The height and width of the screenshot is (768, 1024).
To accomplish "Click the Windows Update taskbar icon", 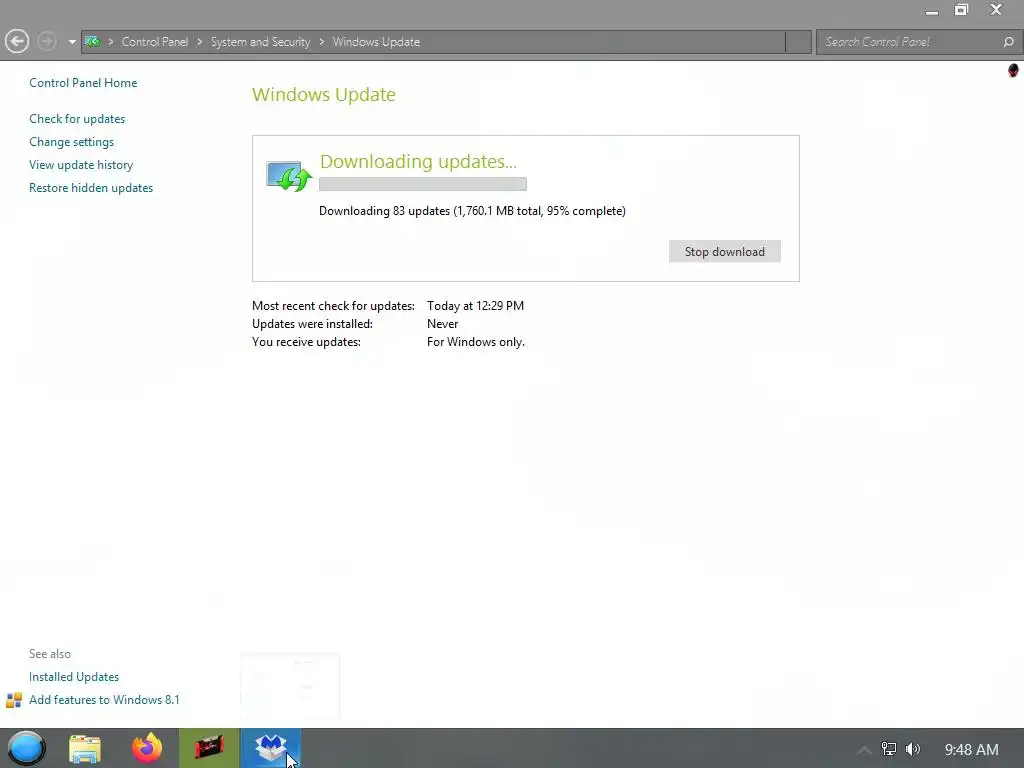I will [270, 748].
